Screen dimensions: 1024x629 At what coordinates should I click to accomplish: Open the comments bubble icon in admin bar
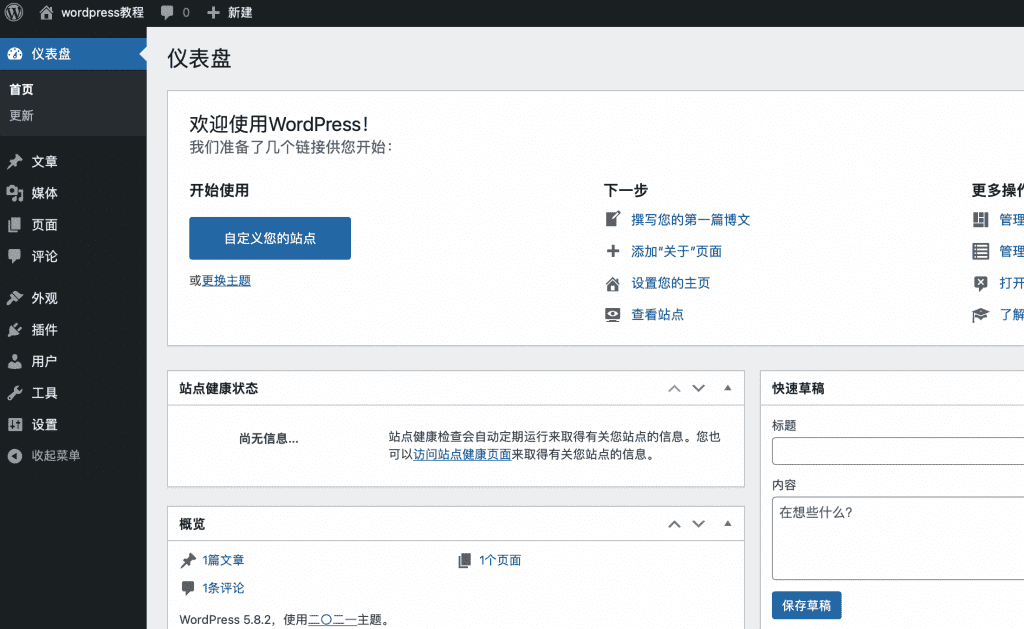(167, 12)
